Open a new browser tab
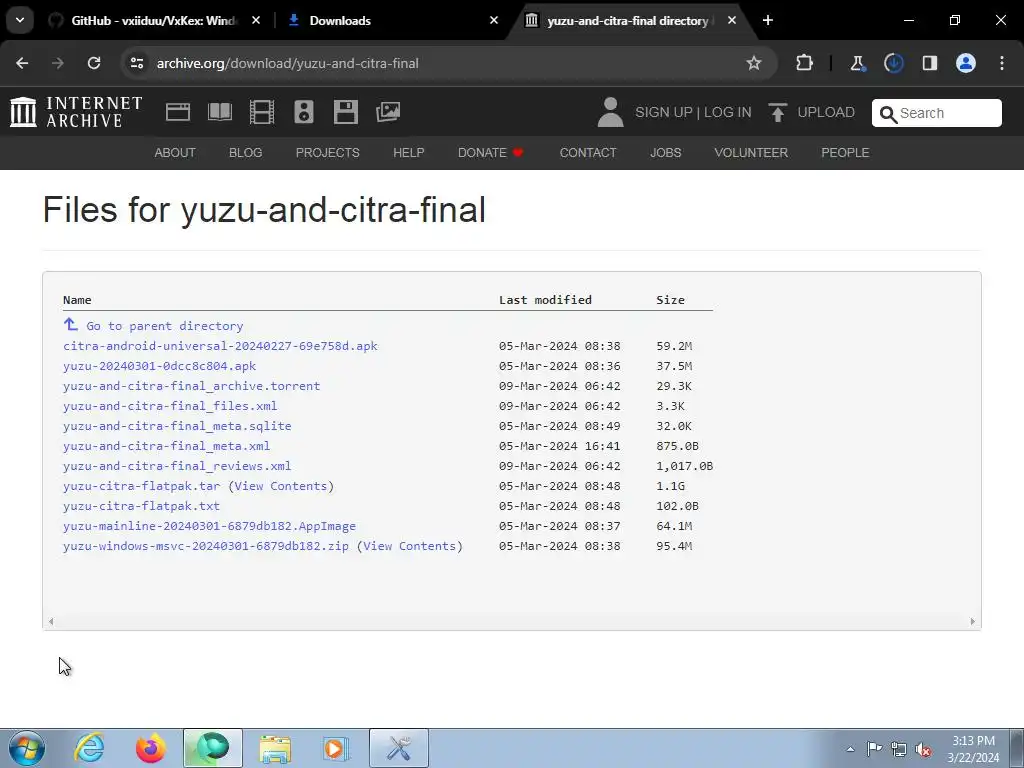This screenshot has width=1024, height=768. (768, 20)
